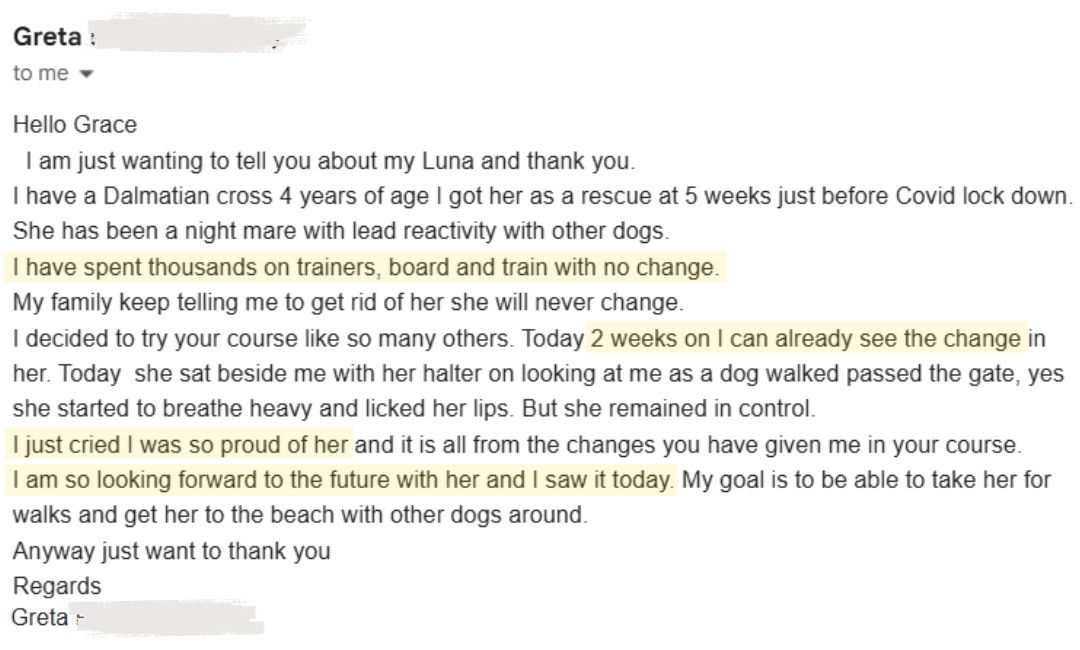The height and width of the screenshot is (650, 1080).
Task: Click highlighted "I just cried" phrase
Action: click(x=182, y=445)
